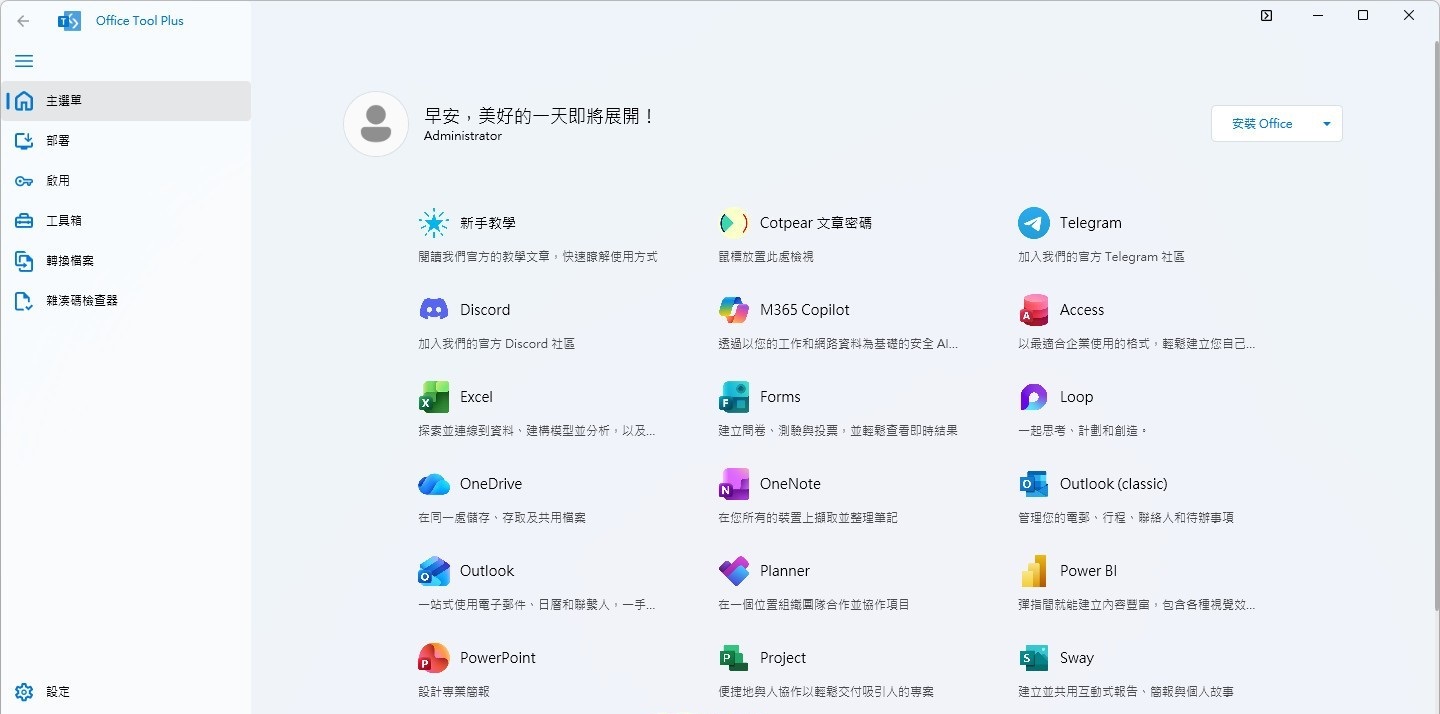Open the Access database icon
Viewport: 1440px width, 714px height.
pos(1033,310)
